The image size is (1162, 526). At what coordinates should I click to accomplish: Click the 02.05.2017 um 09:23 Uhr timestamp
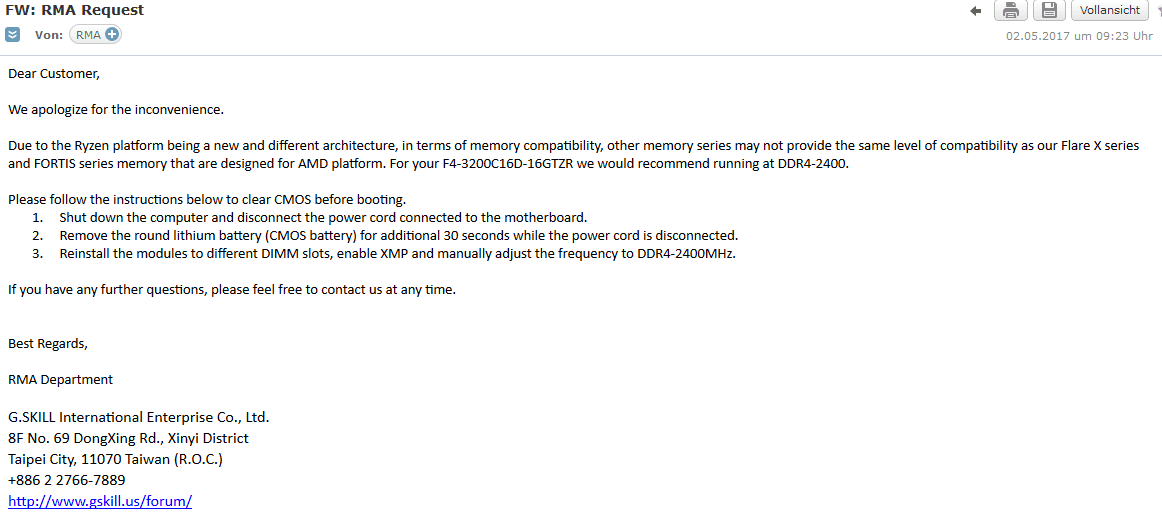pos(1078,36)
